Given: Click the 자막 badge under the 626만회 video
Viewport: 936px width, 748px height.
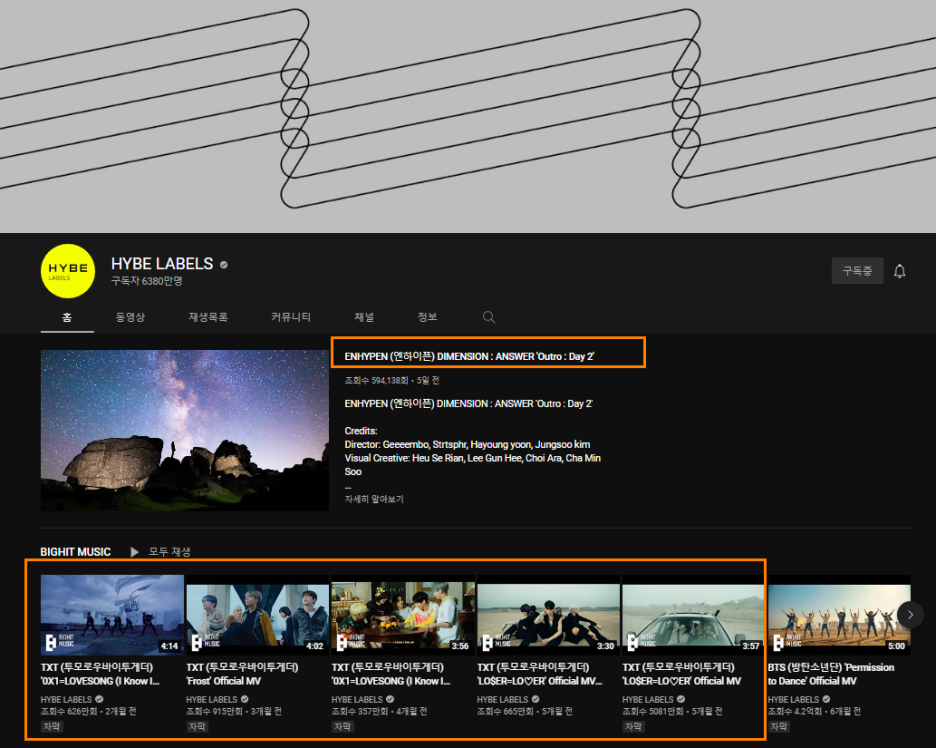Looking at the screenshot, I should tap(52, 727).
